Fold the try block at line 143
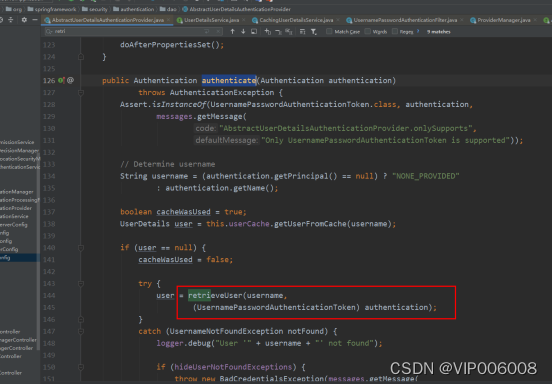553x385 pixels. (81, 284)
